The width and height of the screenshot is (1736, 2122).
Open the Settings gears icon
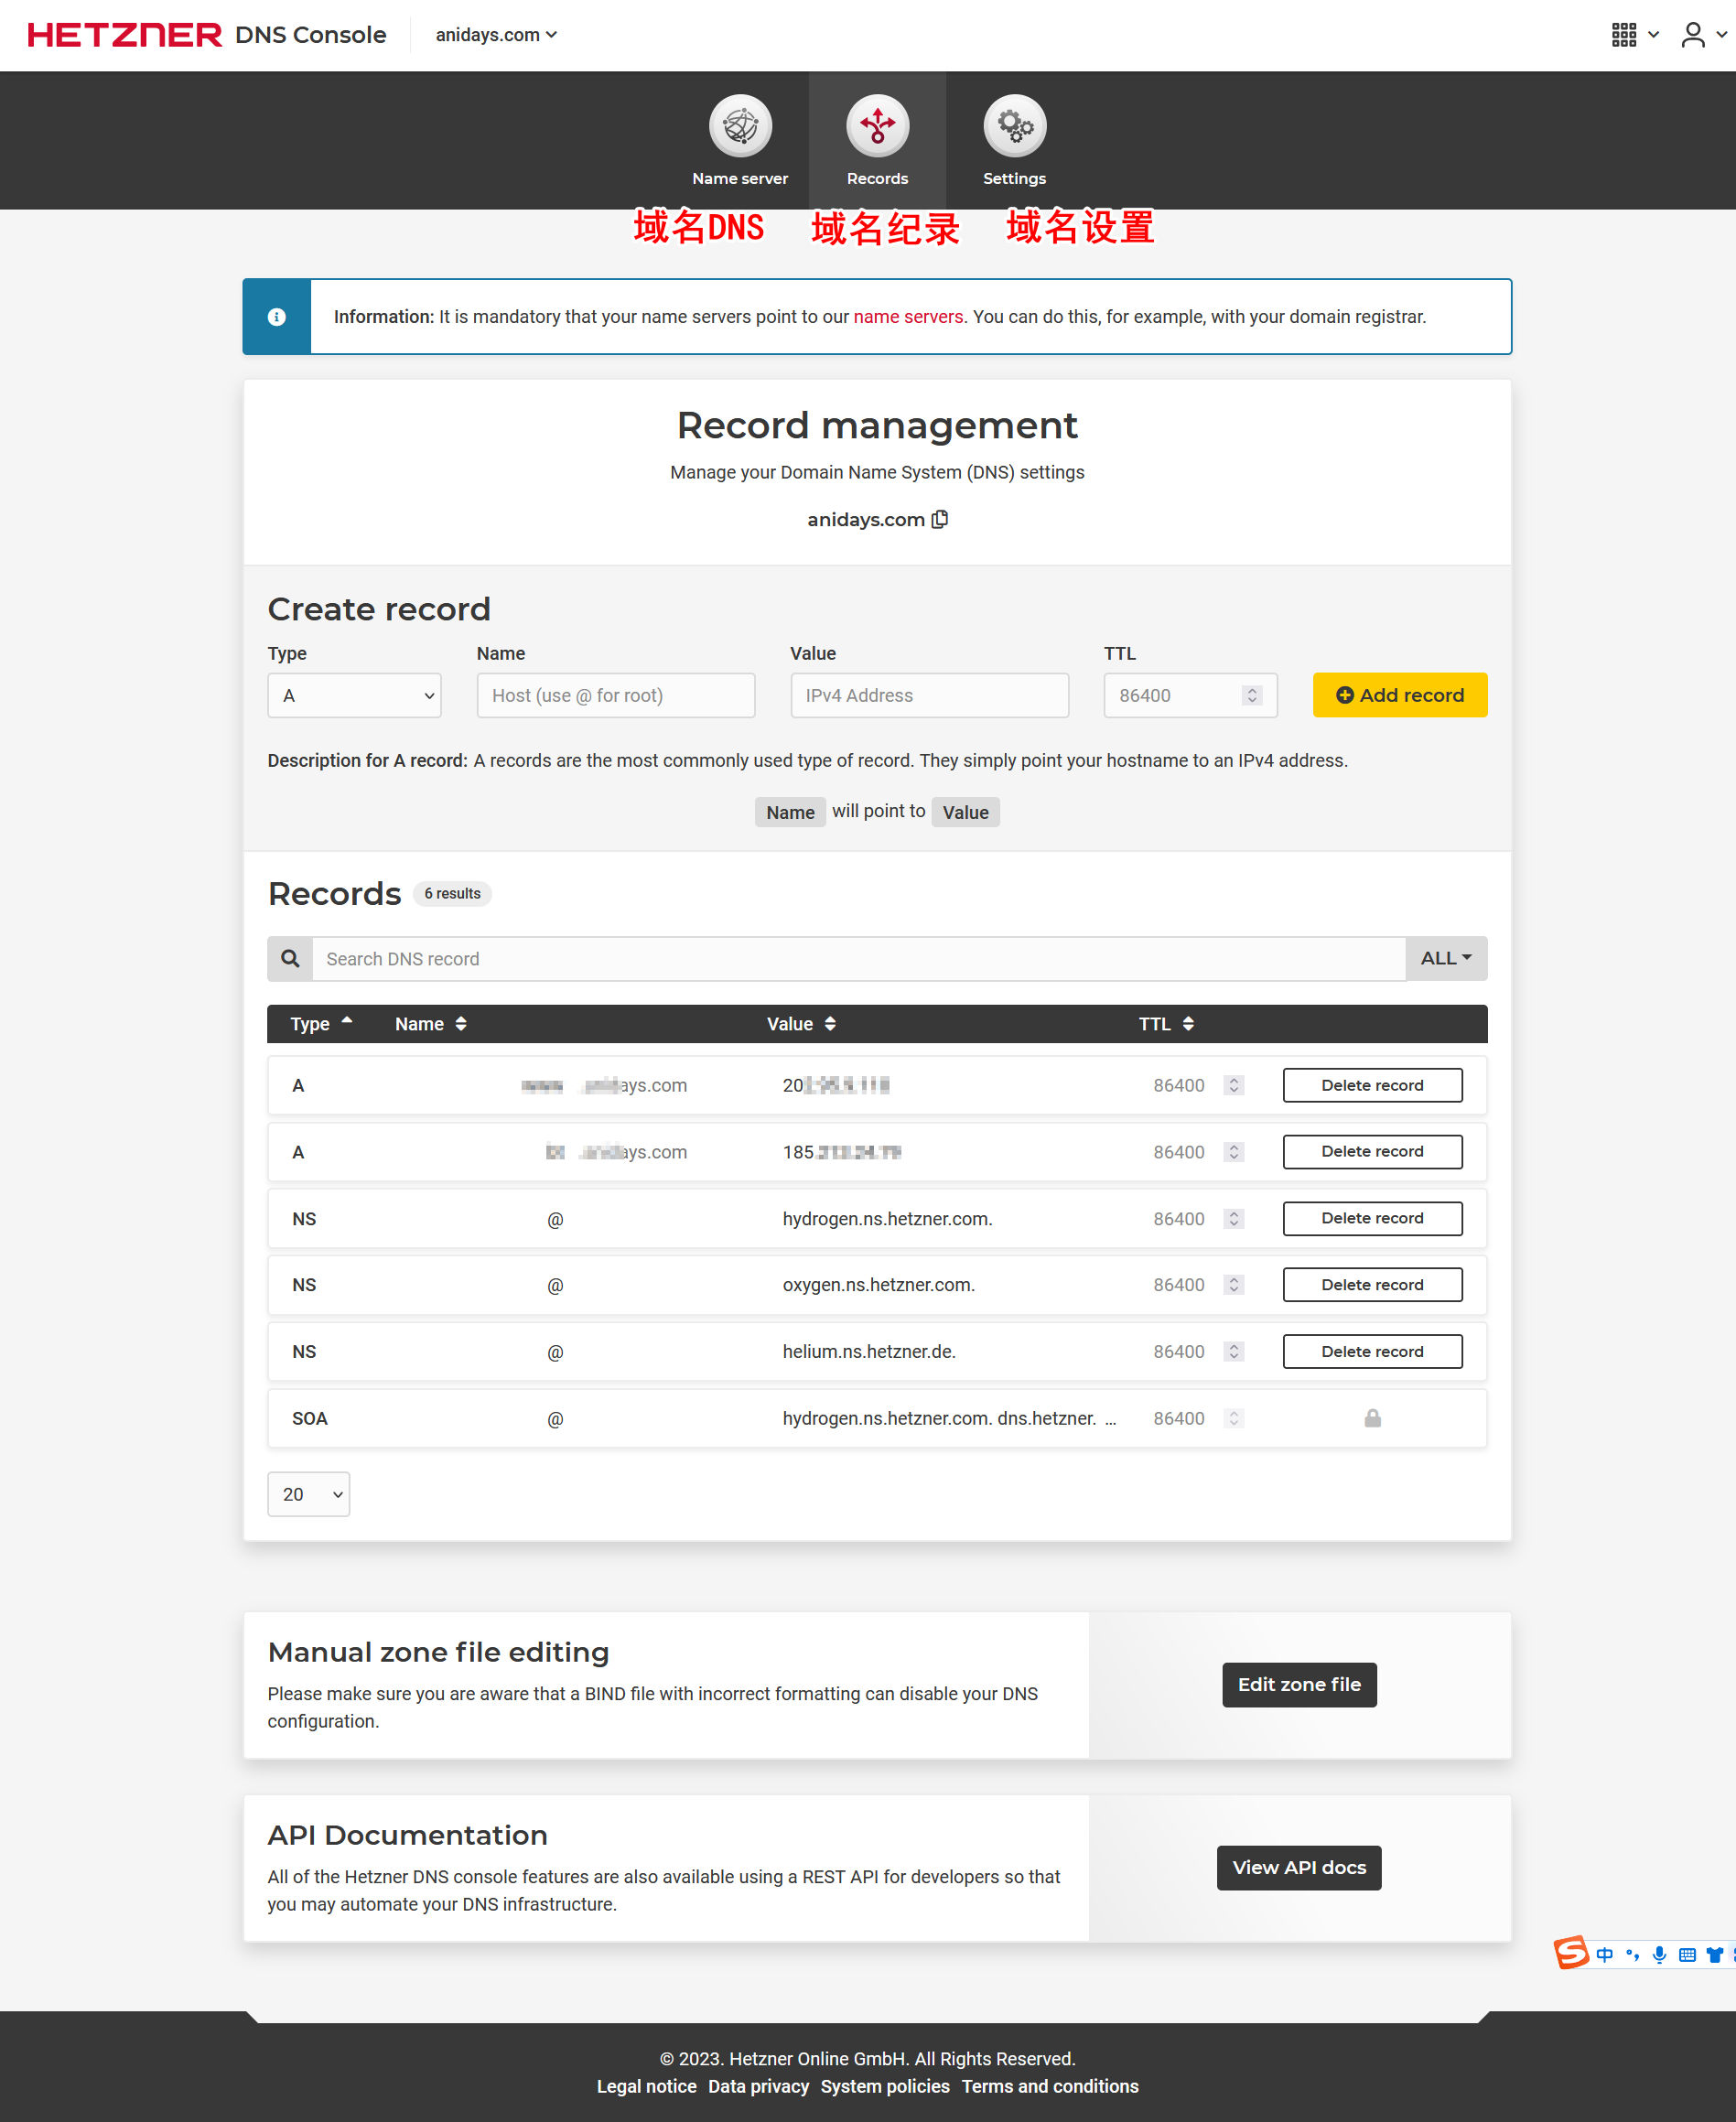(1014, 126)
